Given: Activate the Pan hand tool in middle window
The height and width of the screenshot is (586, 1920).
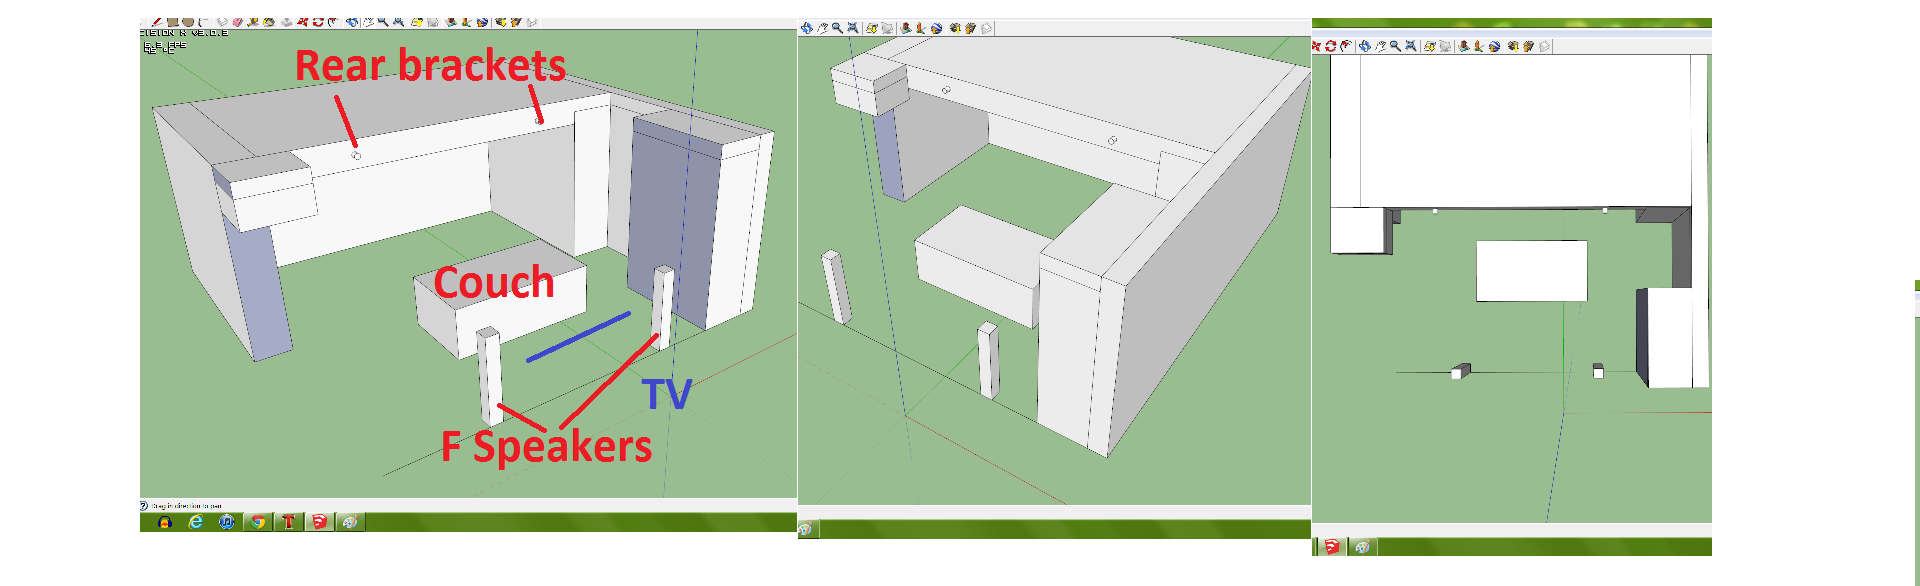Looking at the screenshot, I should 822,28.
